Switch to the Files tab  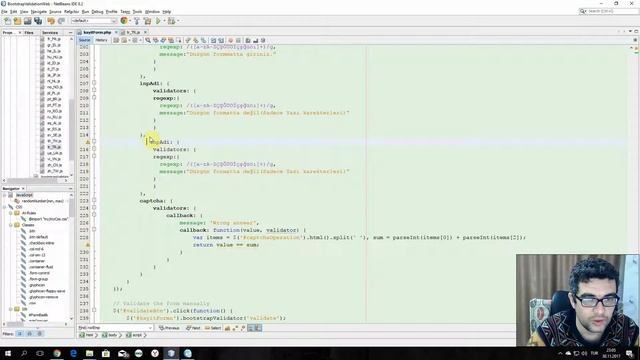pos(29,32)
